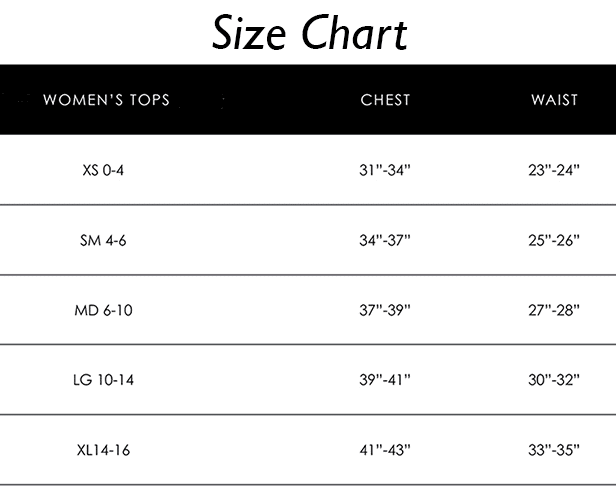Select waist measurement 27"-28"

(554, 310)
